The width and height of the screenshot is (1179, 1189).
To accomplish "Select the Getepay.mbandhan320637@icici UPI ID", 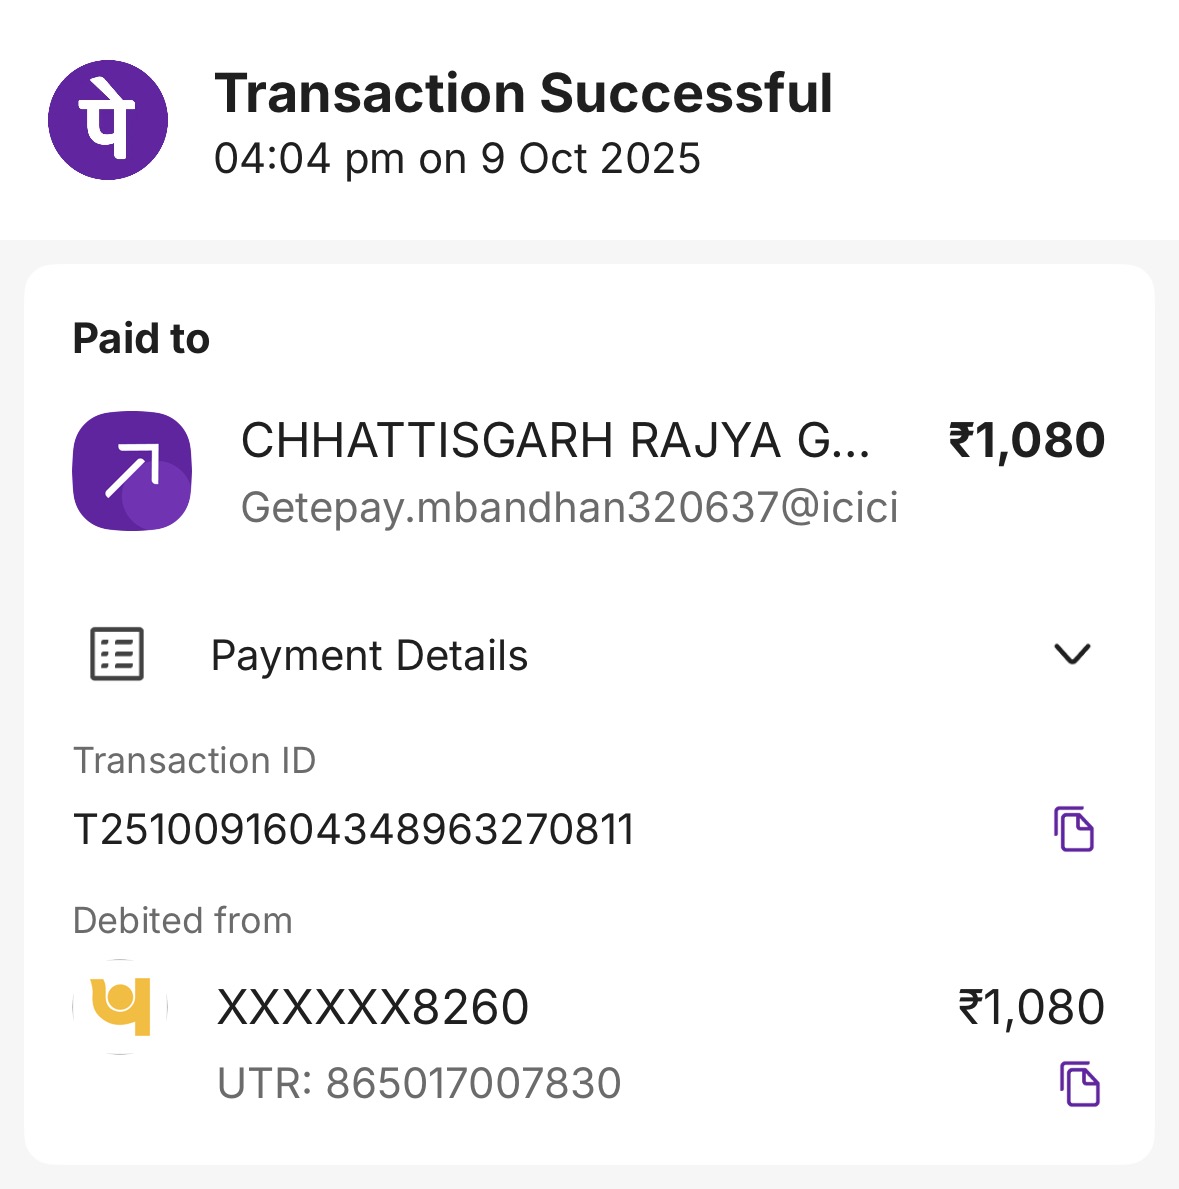I will click(x=569, y=508).
